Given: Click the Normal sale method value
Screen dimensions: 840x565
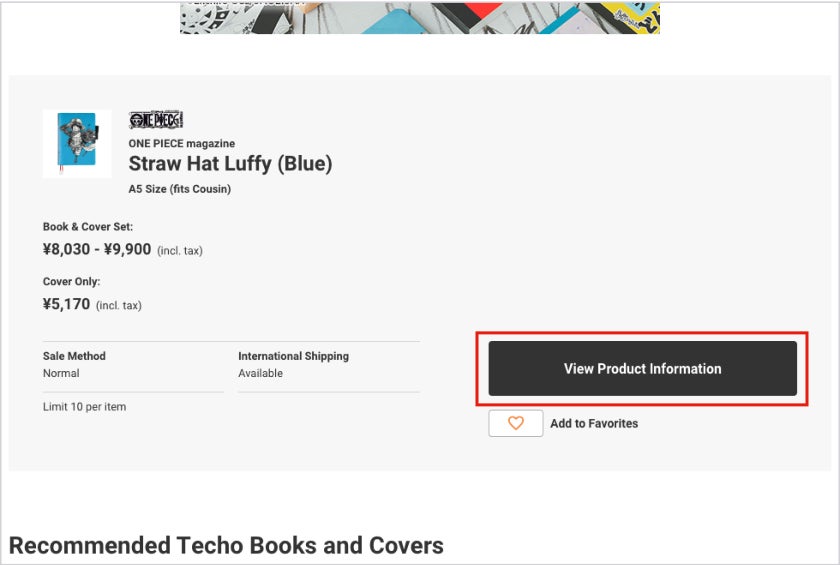Looking at the screenshot, I should (x=61, y=373).
